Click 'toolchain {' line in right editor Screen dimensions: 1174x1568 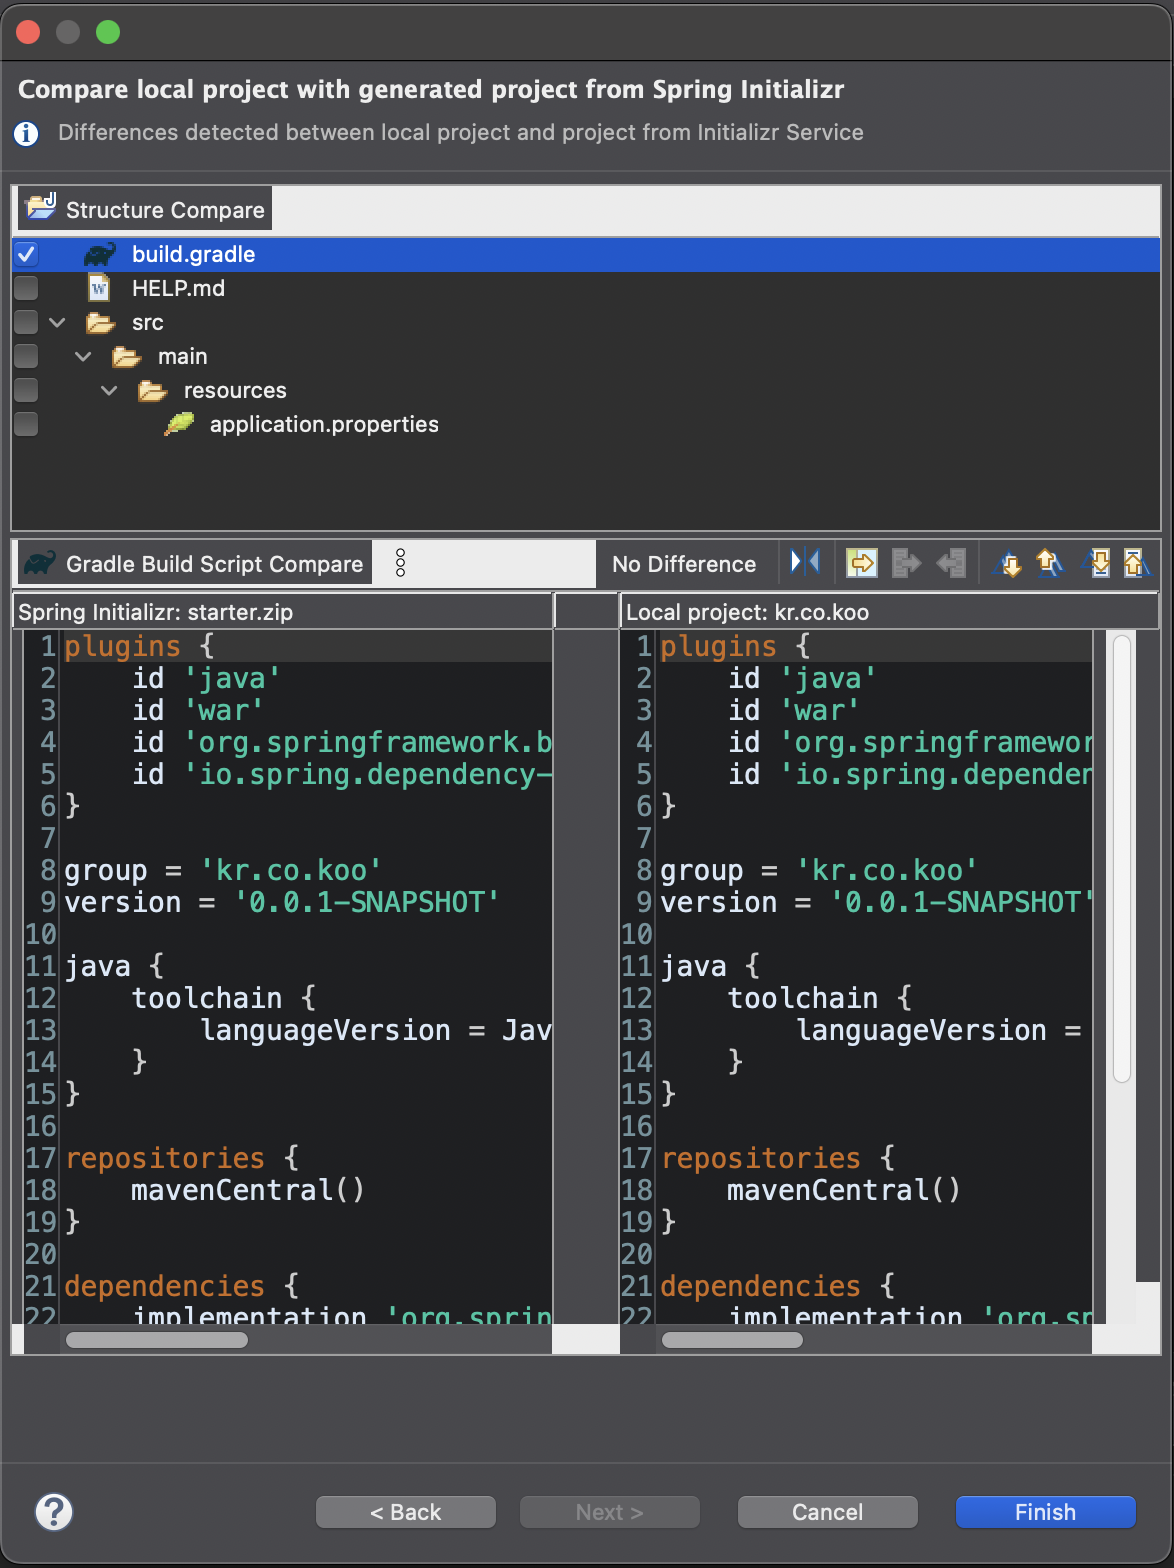820,998
